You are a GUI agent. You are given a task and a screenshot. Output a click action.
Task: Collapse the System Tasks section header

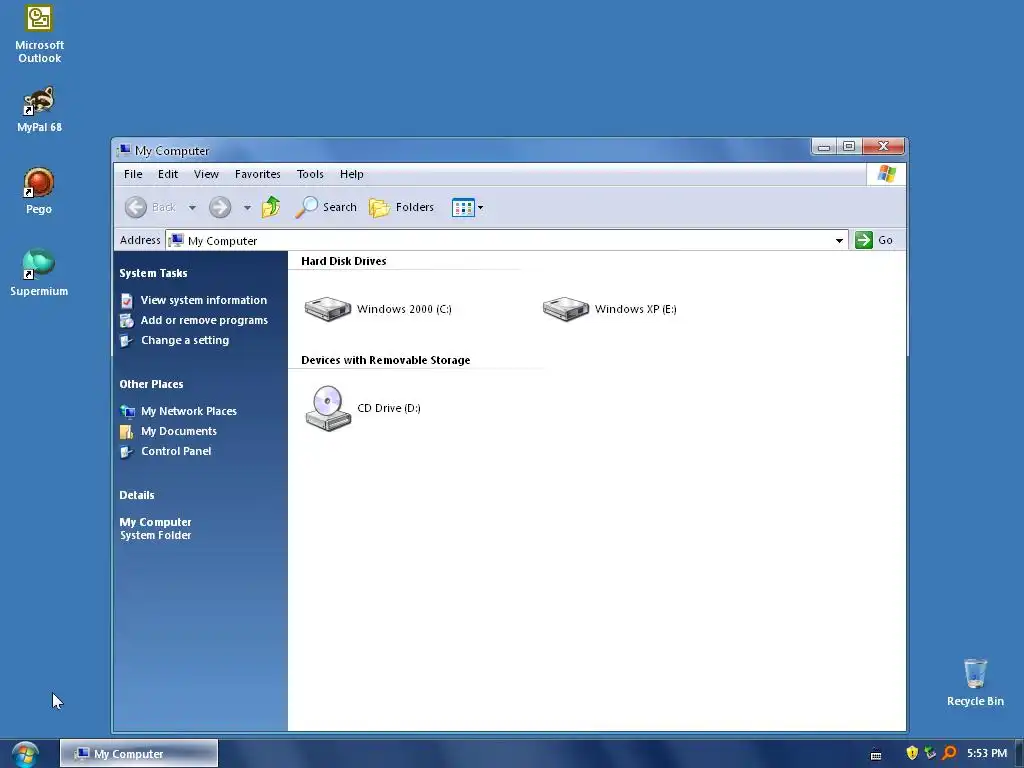tap(153, 273)
